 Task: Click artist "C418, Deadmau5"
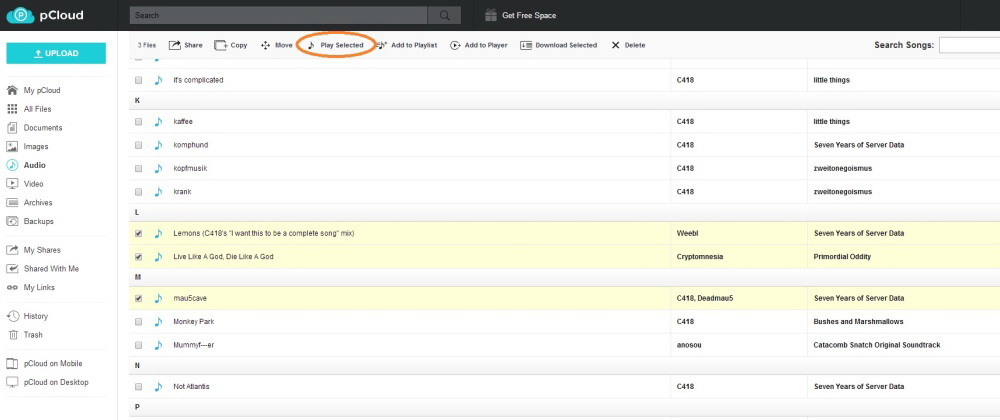point(705,298)
